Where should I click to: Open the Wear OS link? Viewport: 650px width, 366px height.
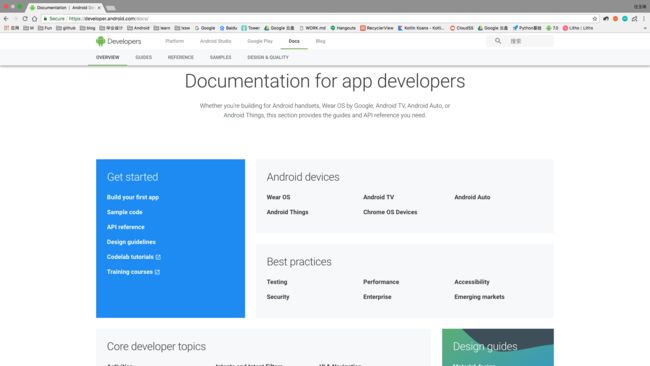tap(278, 197)
